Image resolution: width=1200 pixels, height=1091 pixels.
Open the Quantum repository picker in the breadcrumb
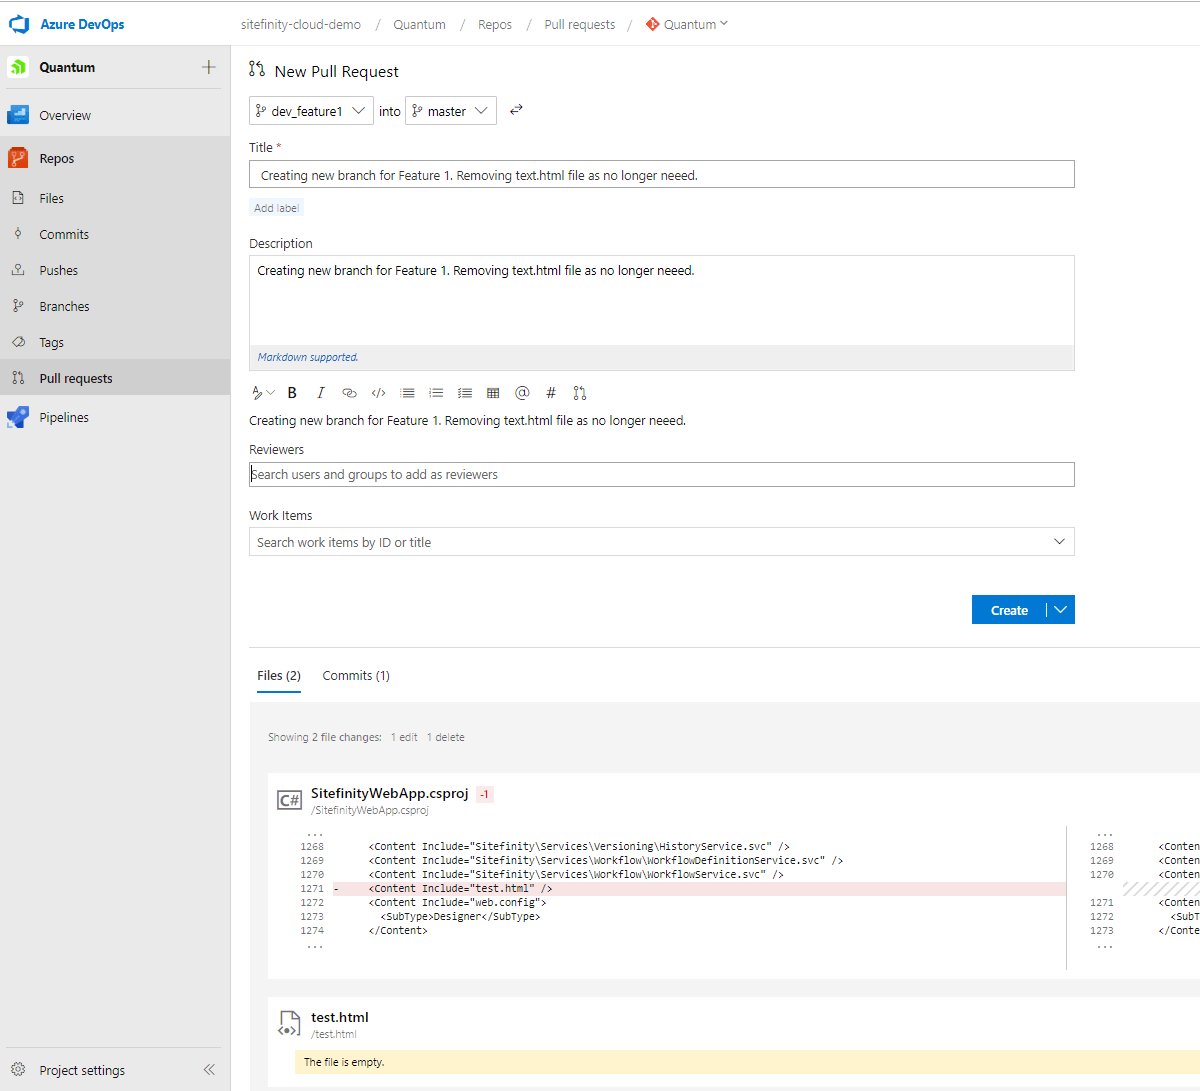[687, 24]
